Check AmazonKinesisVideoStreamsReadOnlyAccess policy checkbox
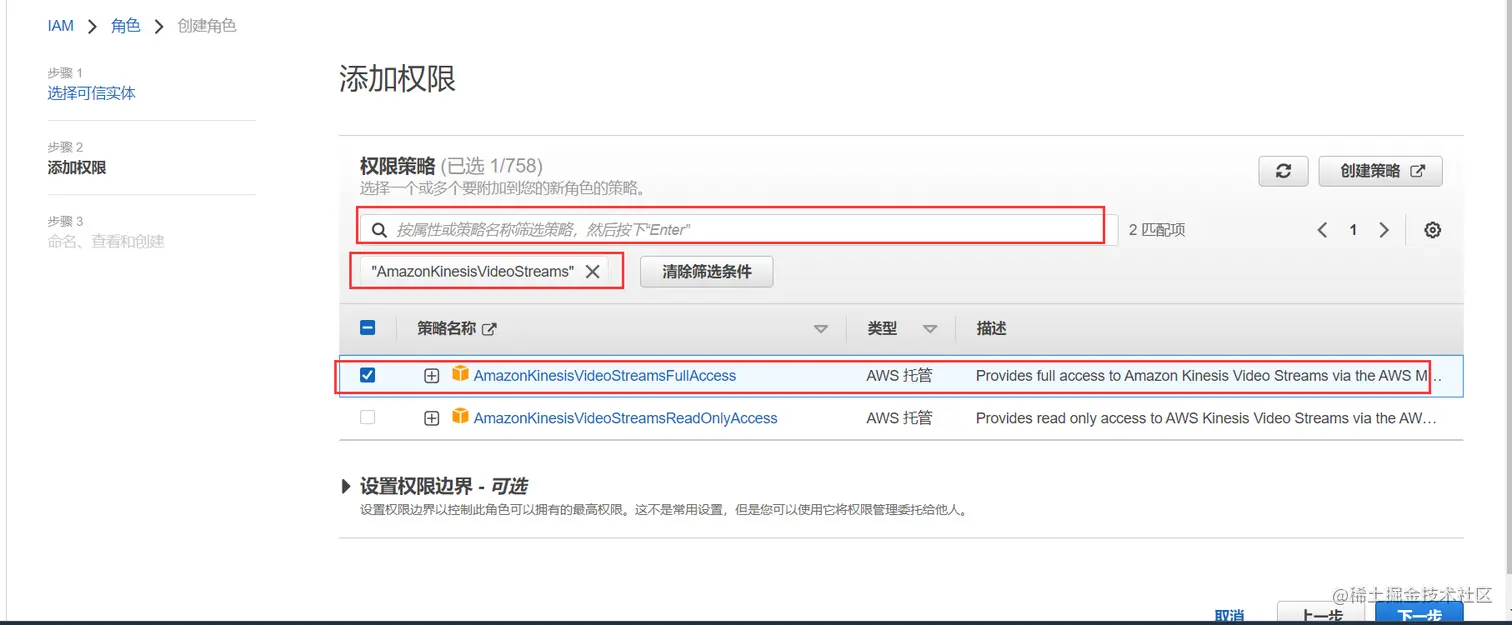The height and width of the screenshot is (625, 1512). (367, 417)
